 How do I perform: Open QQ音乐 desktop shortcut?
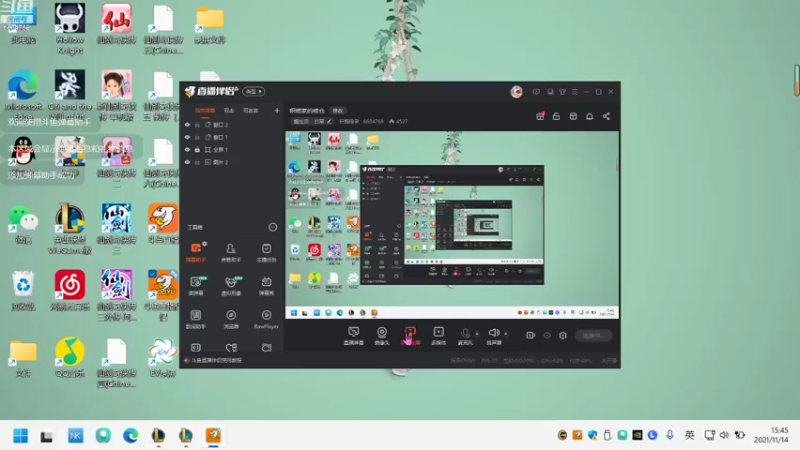pos(70,357)
